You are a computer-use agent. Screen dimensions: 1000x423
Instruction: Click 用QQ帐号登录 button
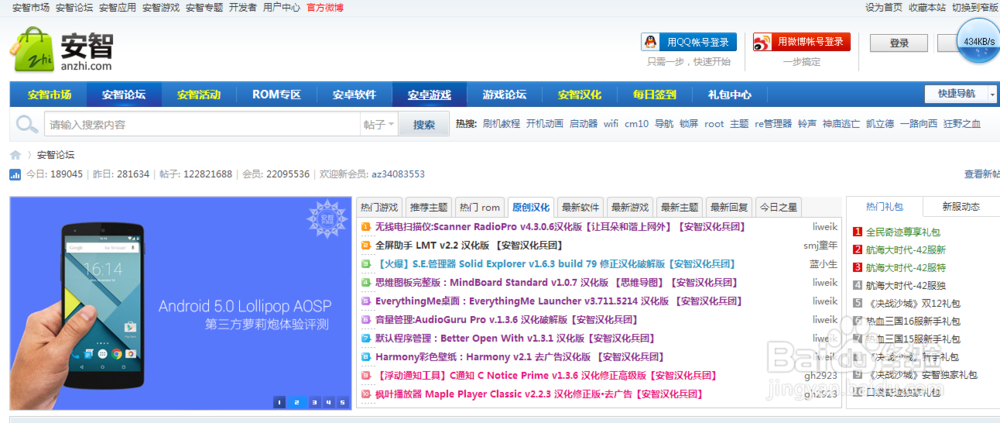pyautogui.click(x=689, y=42)
